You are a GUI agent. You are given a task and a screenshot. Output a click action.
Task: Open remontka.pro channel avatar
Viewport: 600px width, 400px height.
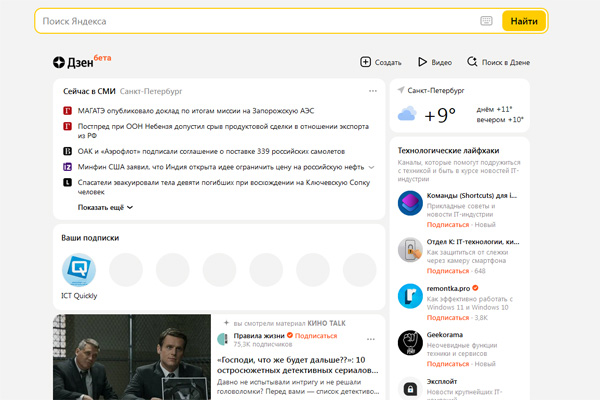point(410,296)
